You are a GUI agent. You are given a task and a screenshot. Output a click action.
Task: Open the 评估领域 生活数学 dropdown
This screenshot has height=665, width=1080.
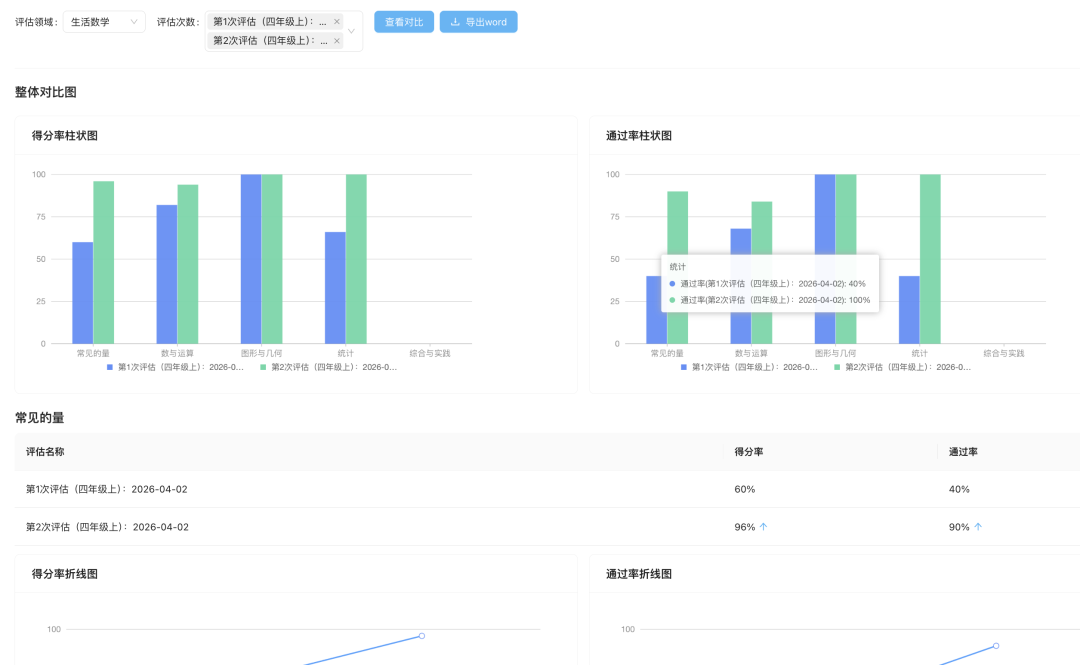click(104, 22)
